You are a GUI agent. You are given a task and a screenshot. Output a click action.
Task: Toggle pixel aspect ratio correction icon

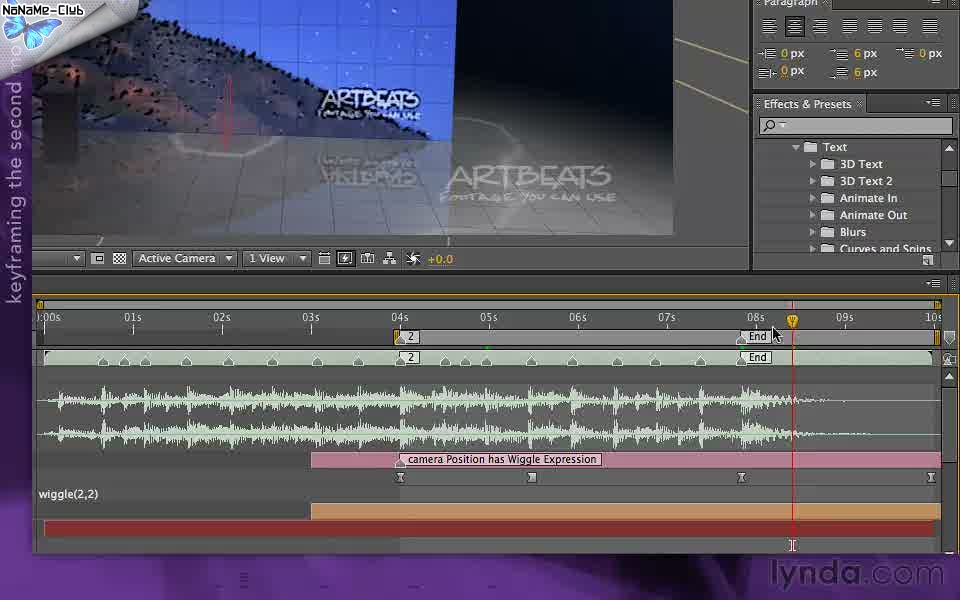[x=324, y=258]
